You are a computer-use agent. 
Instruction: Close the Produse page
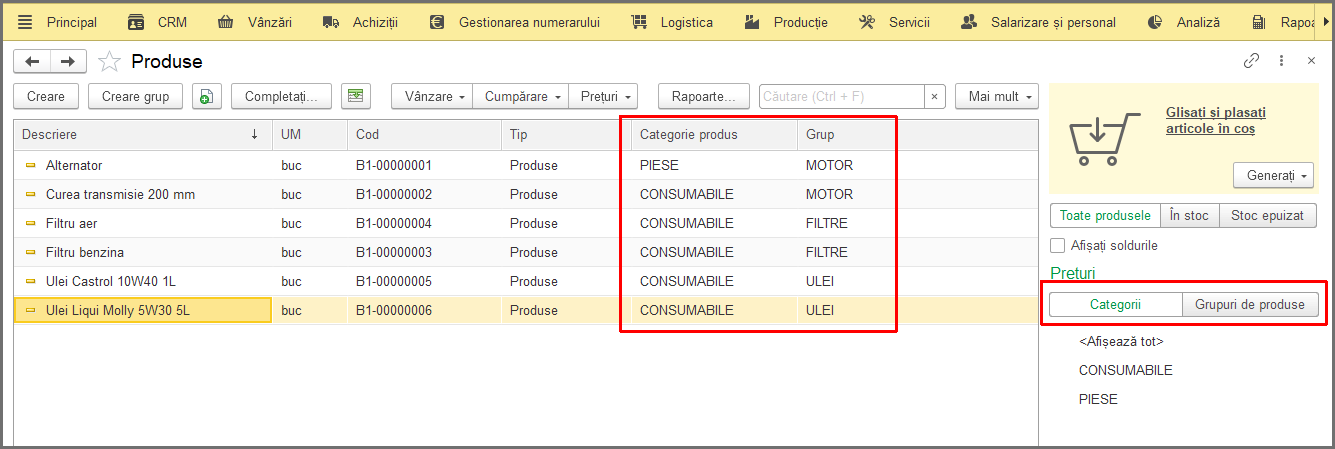pyautogui.click(x=1311, y=61)
